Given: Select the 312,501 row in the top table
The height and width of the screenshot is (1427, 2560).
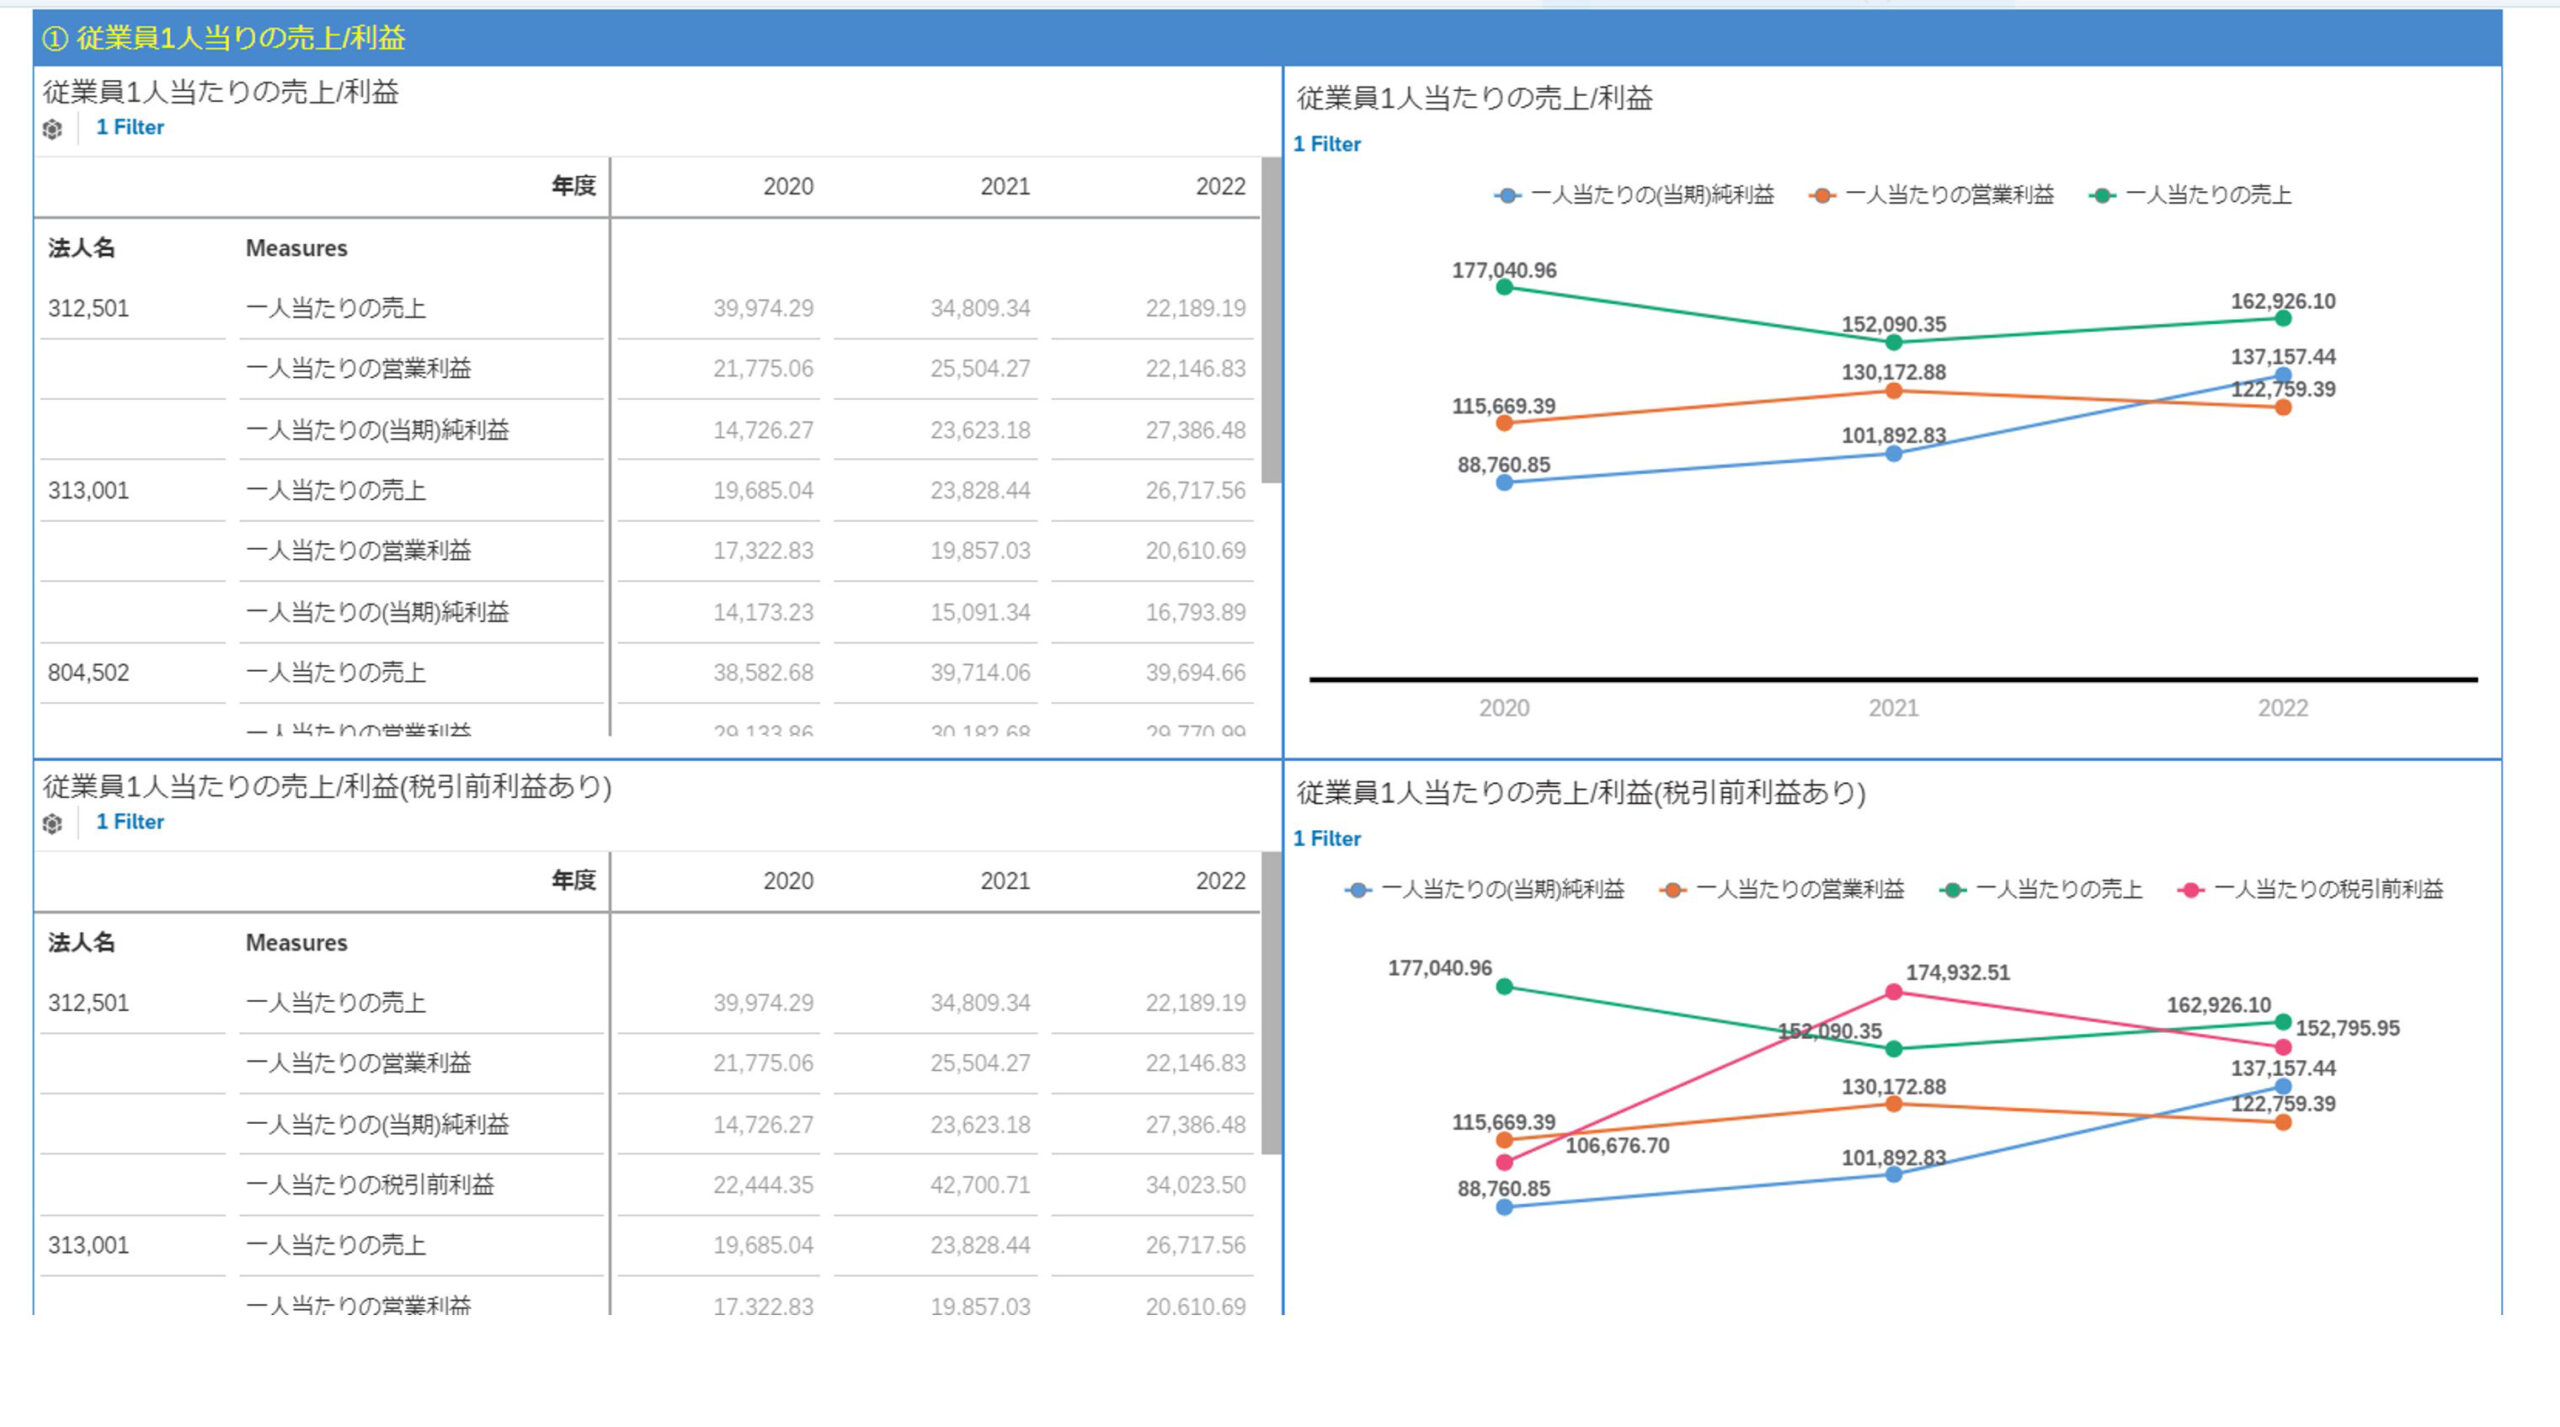Looking at the screenshot, I should pyautogui.click(x=88, y=308).
